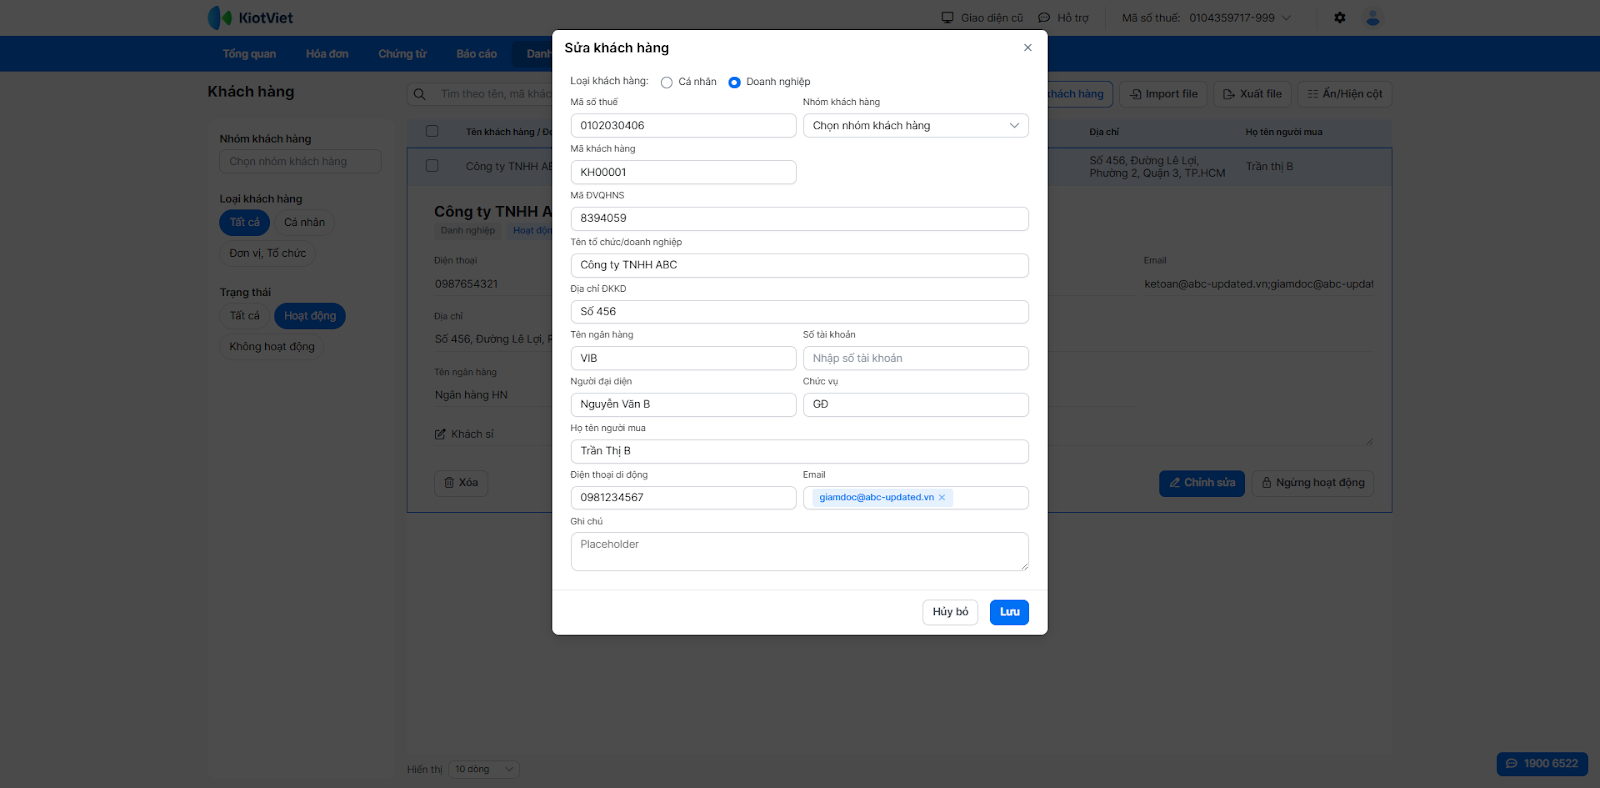The image size is (1600, 788).
Task: Open the user profile avatar
Action: (1373, 18)
